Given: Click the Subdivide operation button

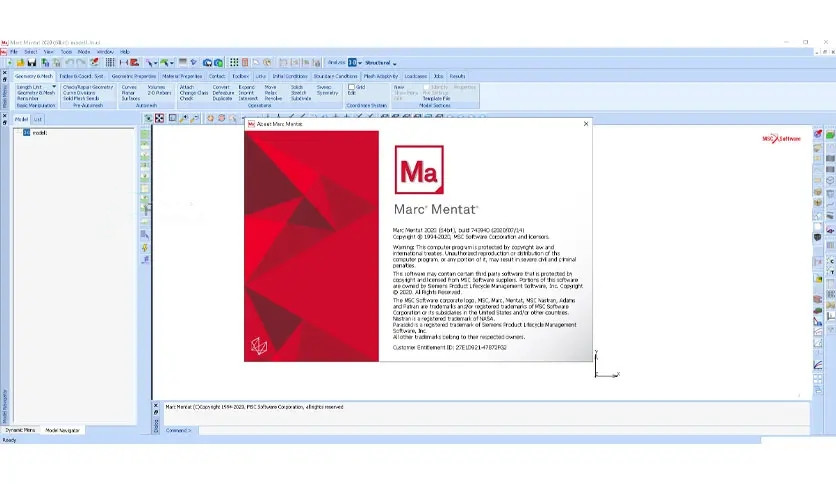Looking at the screenshot, I should pos(301,99).
